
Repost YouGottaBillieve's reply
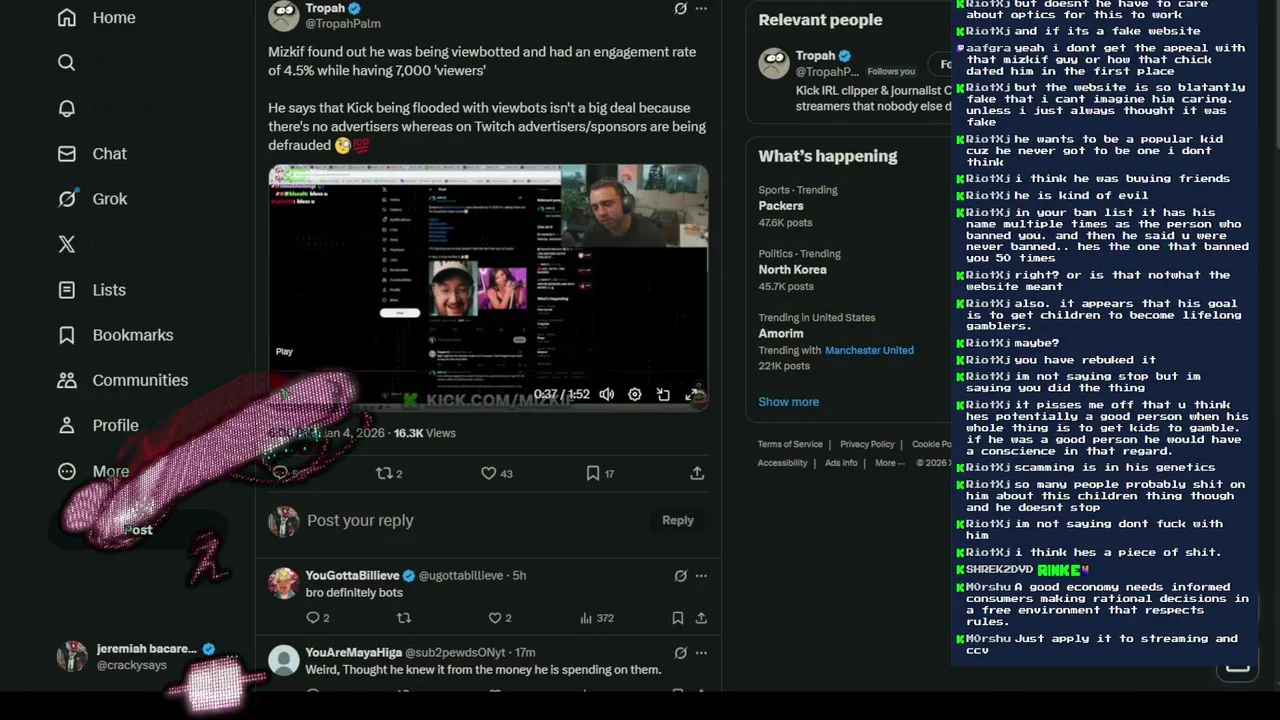pyautogui.click(x=404, y=618)
